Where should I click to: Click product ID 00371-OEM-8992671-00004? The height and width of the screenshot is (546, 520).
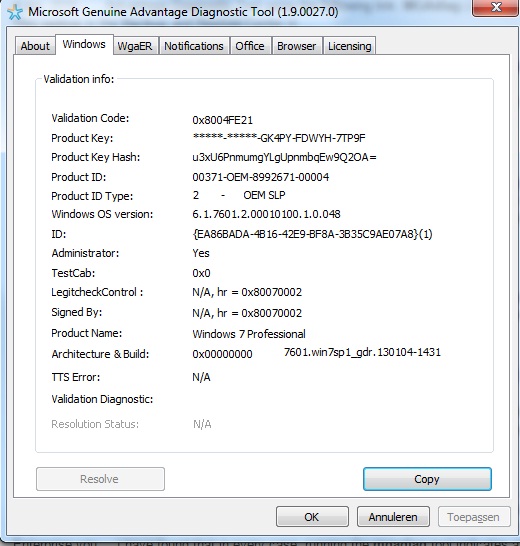261,177
